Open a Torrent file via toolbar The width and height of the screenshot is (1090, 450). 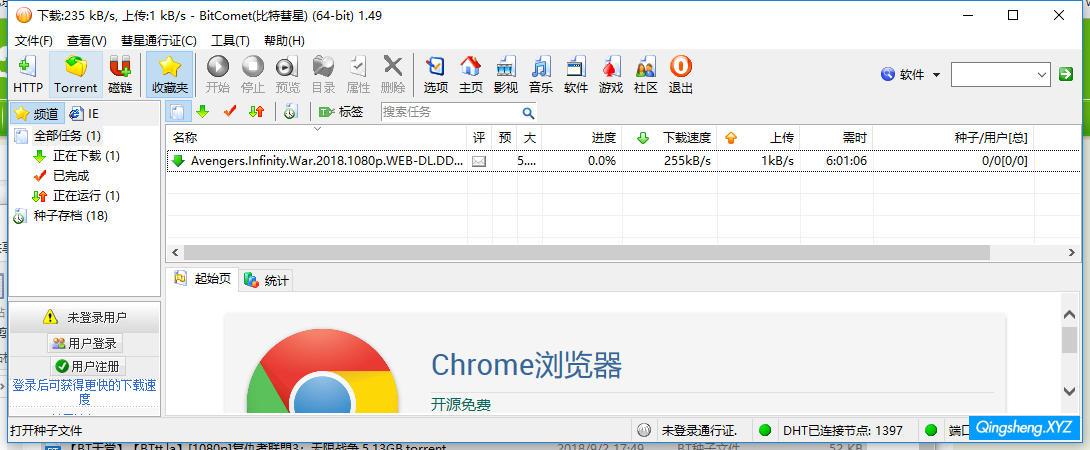76,74
